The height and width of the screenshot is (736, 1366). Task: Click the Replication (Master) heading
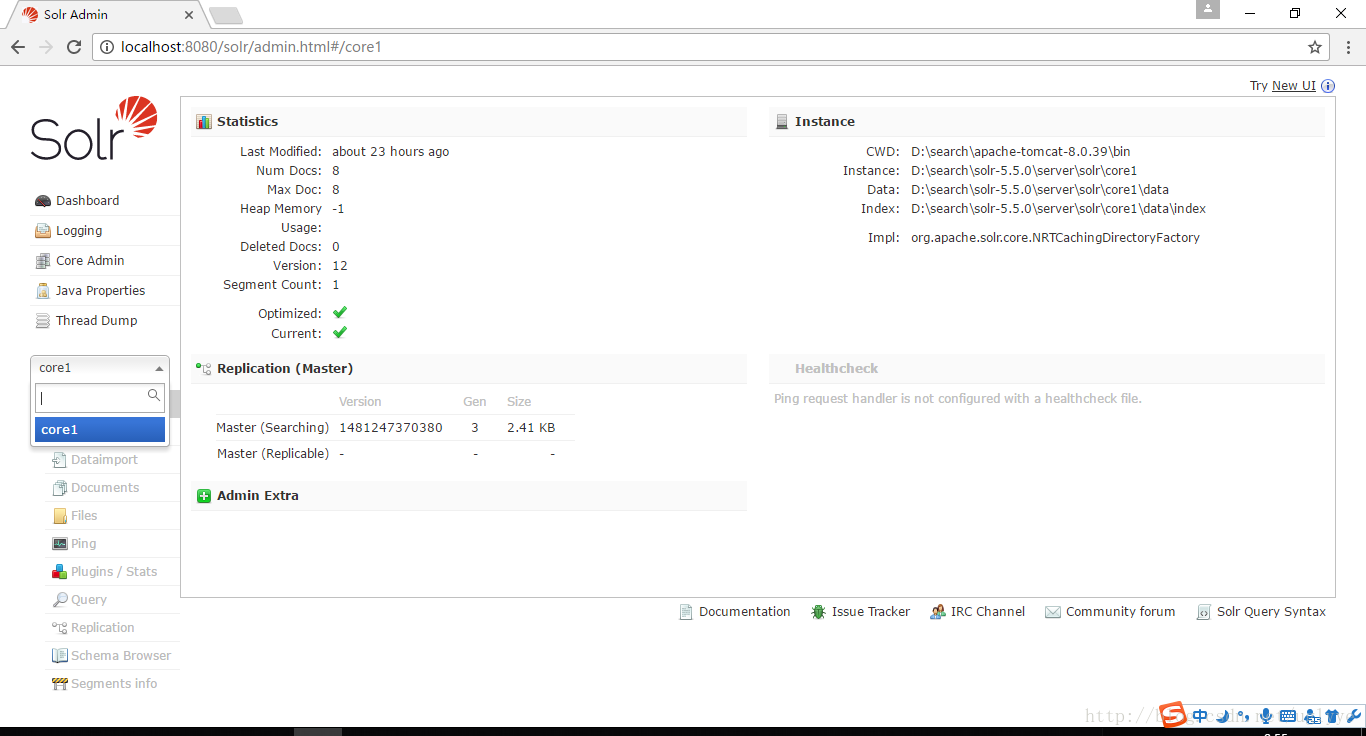285,369
